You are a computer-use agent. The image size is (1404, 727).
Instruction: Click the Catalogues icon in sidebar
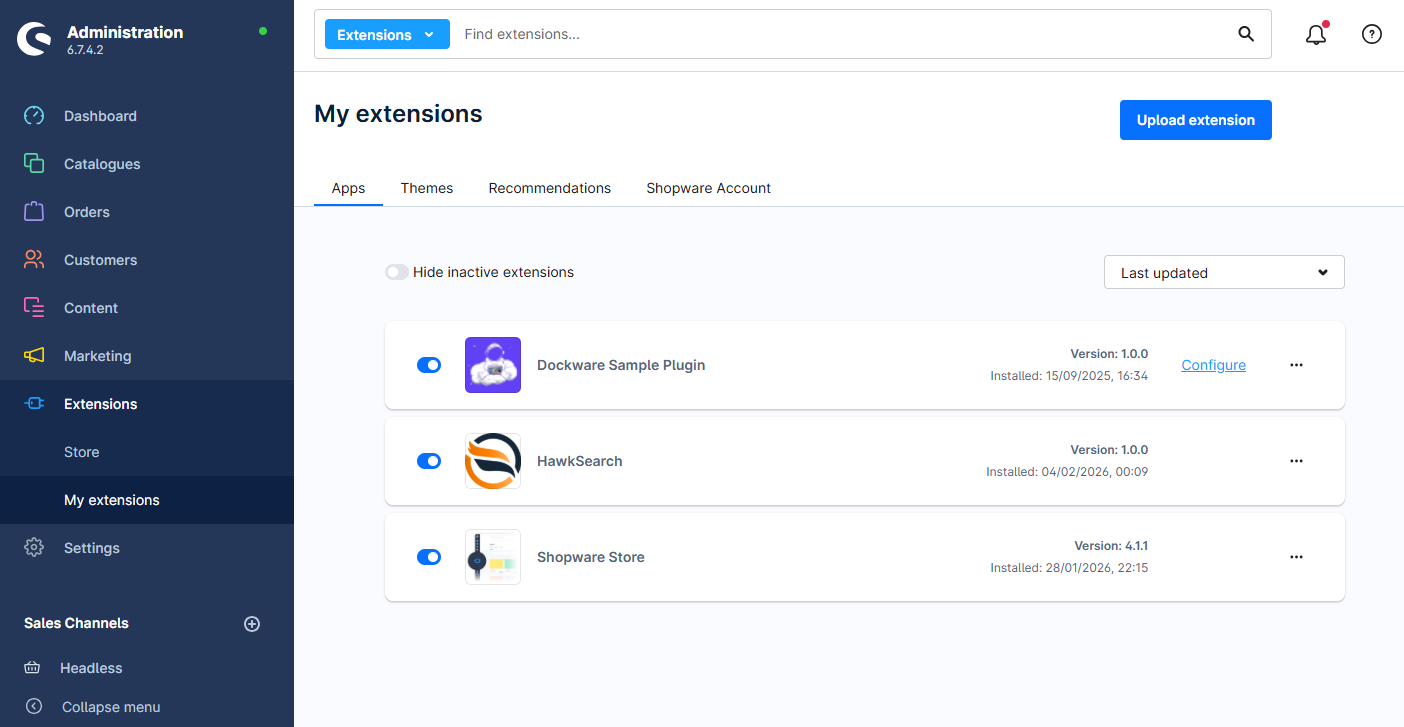34,164
